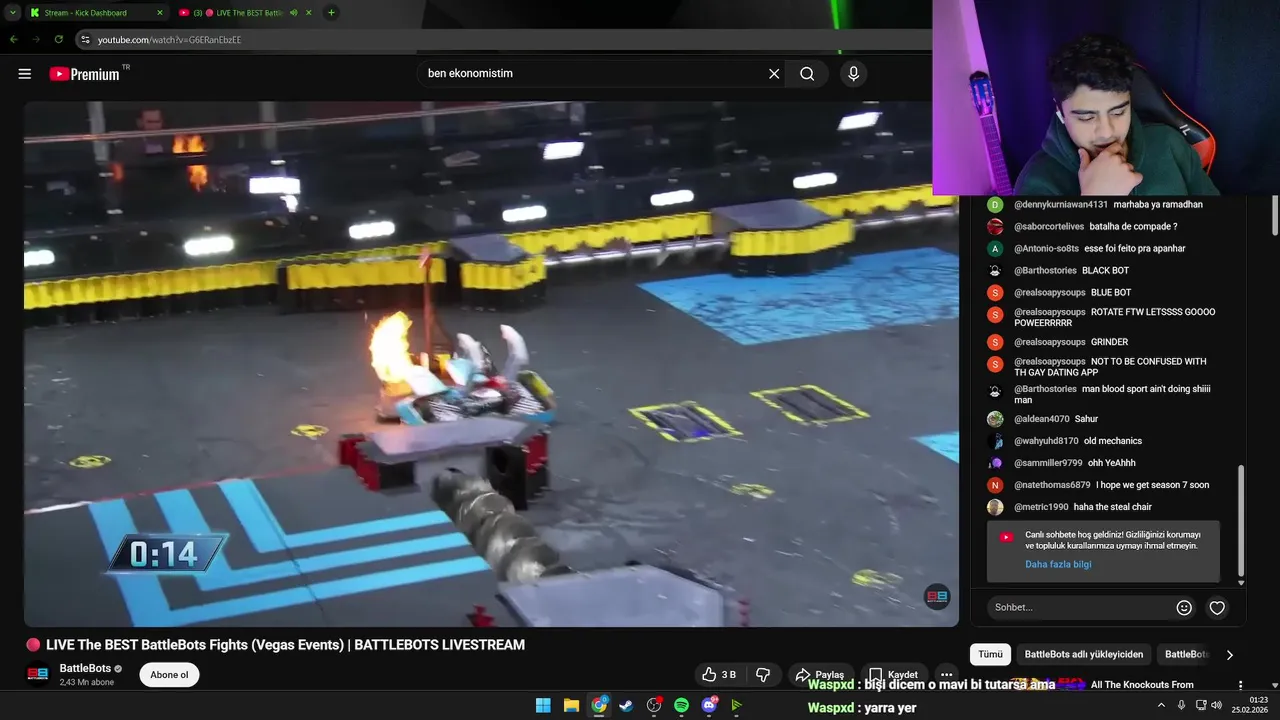Open a new browser tab

(331, 13)
